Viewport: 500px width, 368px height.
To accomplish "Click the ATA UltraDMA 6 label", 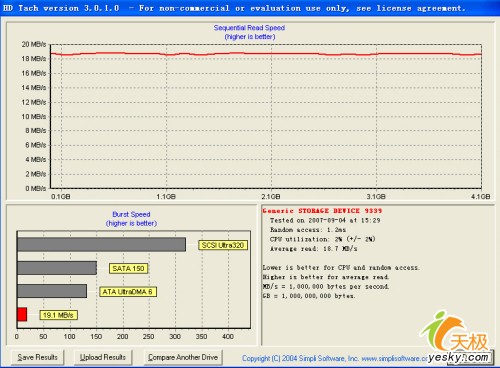I will (x=128, y=292).
